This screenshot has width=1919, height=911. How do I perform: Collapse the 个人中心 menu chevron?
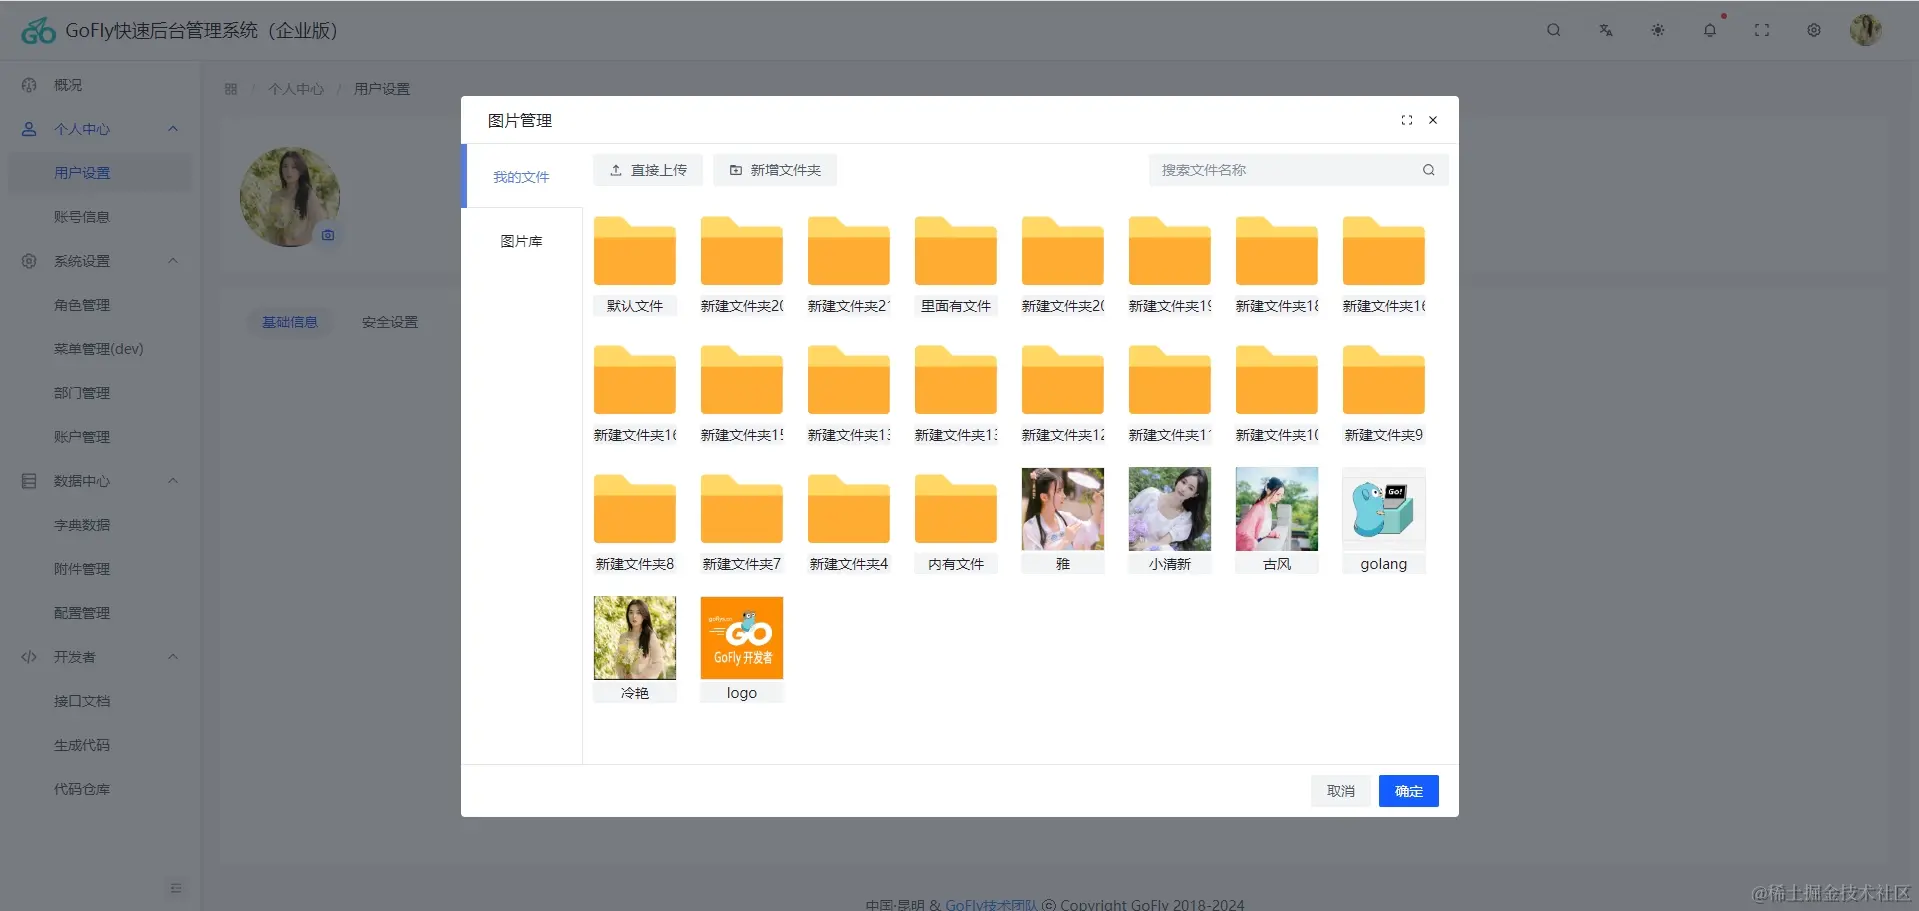[173, 129]
